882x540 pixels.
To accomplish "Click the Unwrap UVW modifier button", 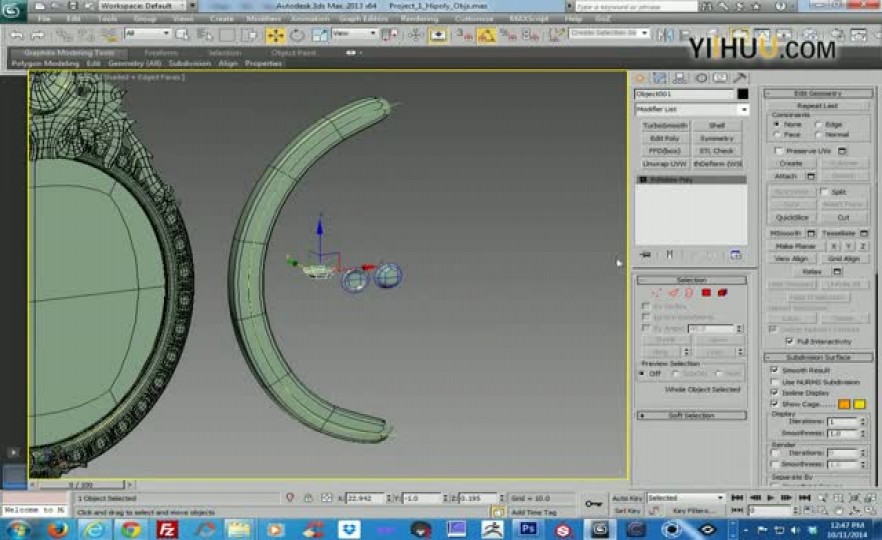I will (665, 164).
